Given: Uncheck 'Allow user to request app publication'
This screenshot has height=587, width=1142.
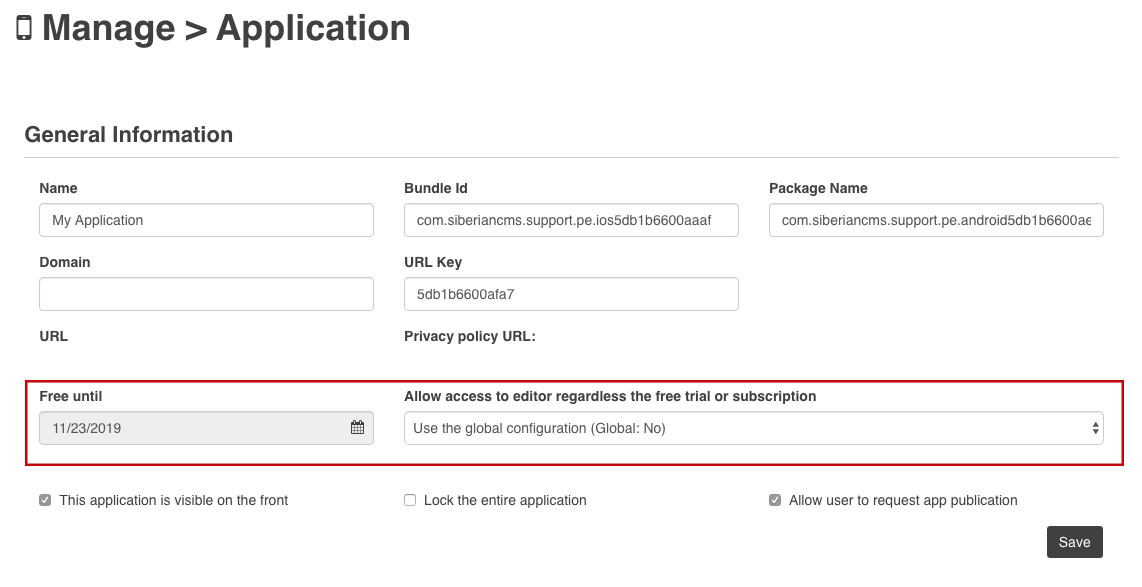Looking at the screenshot, I should pyautogui.click(x=775, y=500).
